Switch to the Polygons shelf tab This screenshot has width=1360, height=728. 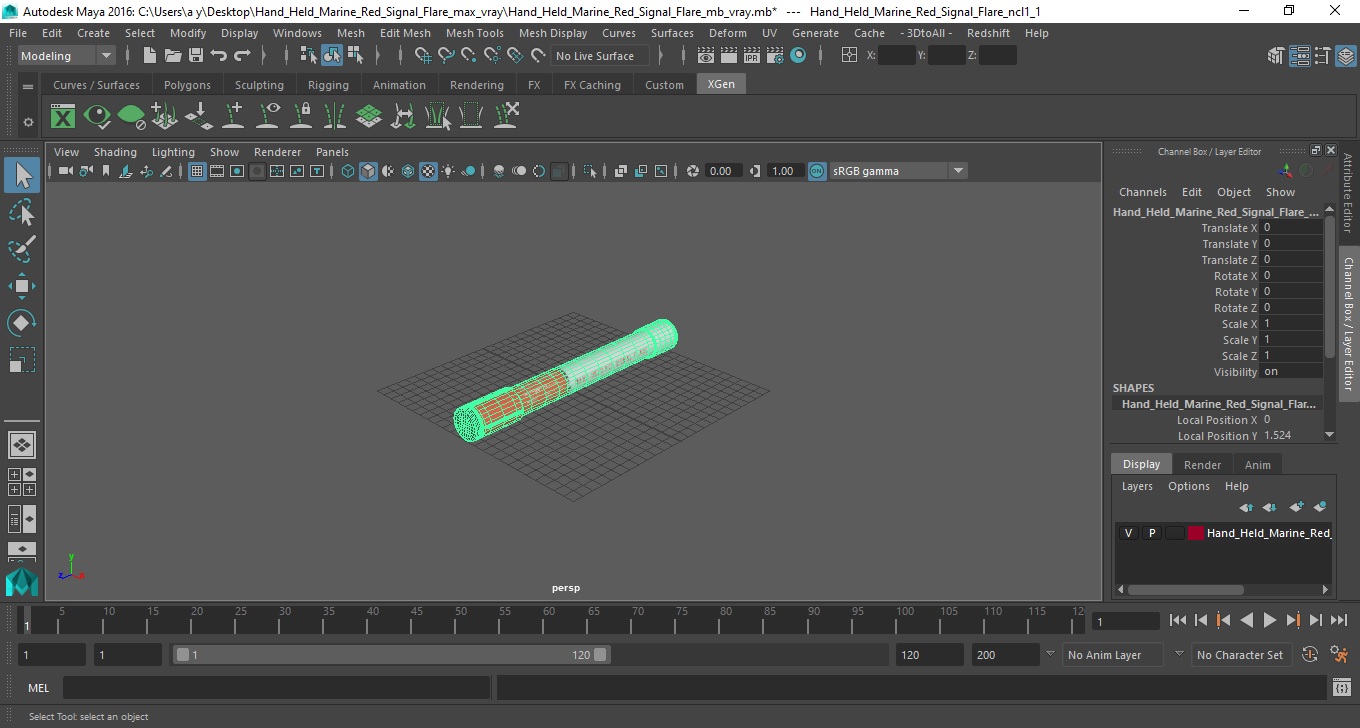187,85
